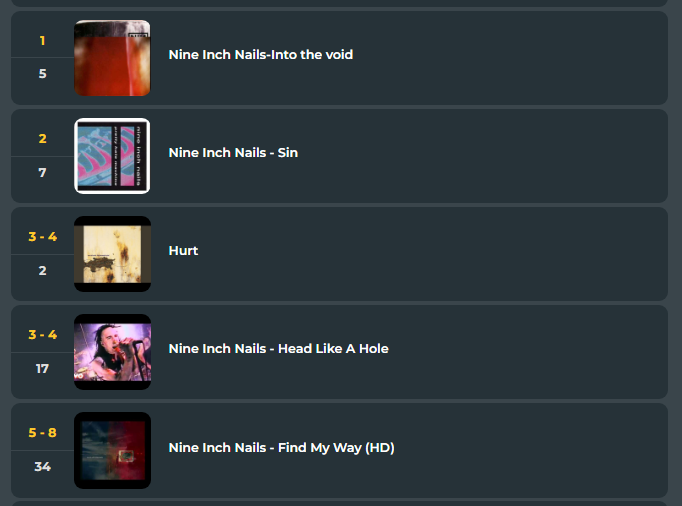Select the 'Hurt' song title
Viewport: 682px width, 506px height.
(x=183, y=251)
